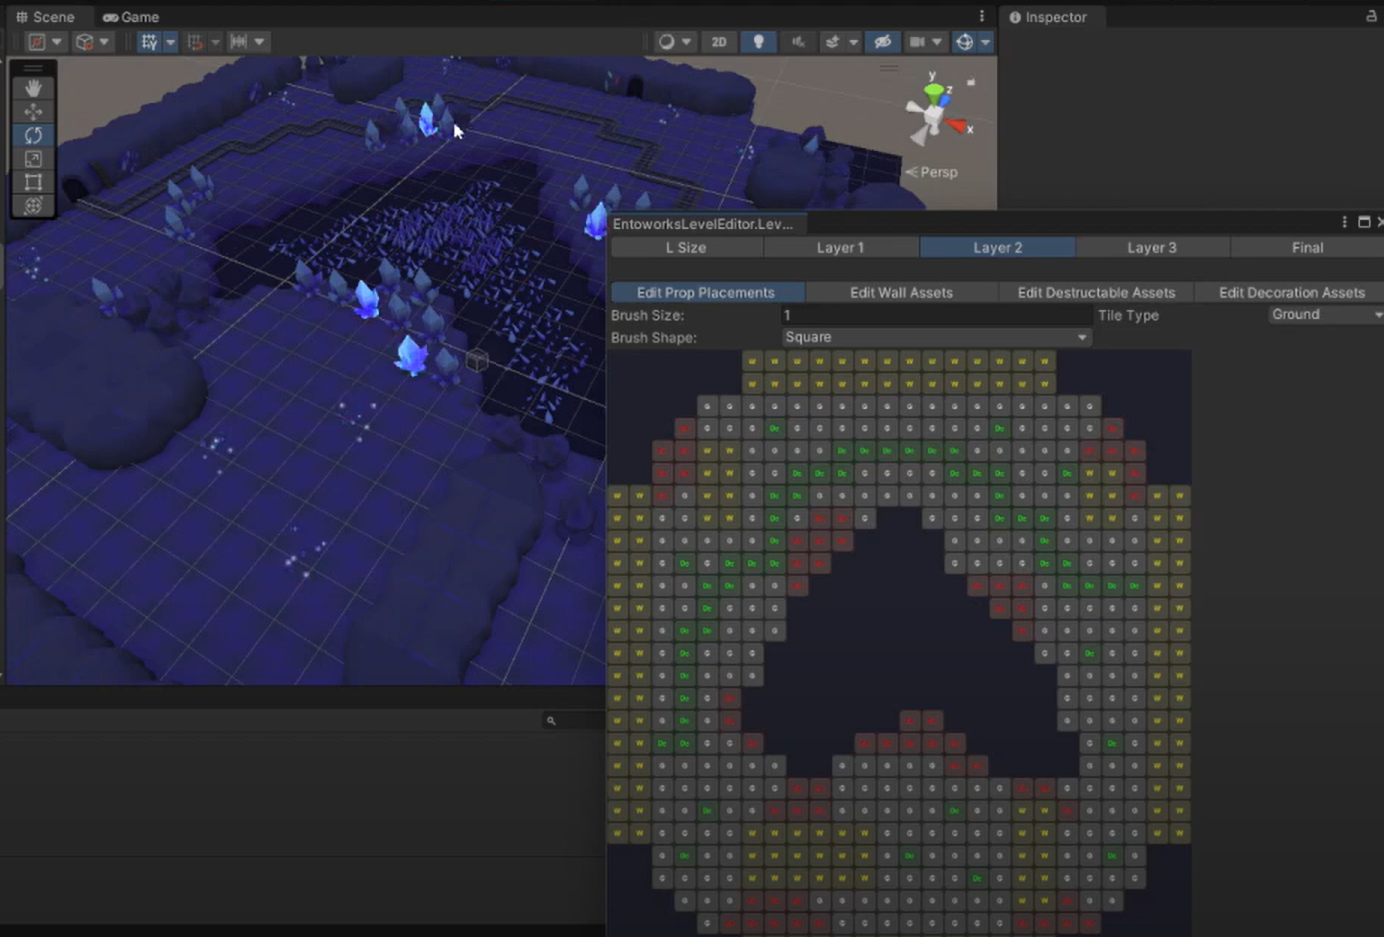Open the Layer 1 tab
This screenshot has height=937, width=1384.
(840, 247)
